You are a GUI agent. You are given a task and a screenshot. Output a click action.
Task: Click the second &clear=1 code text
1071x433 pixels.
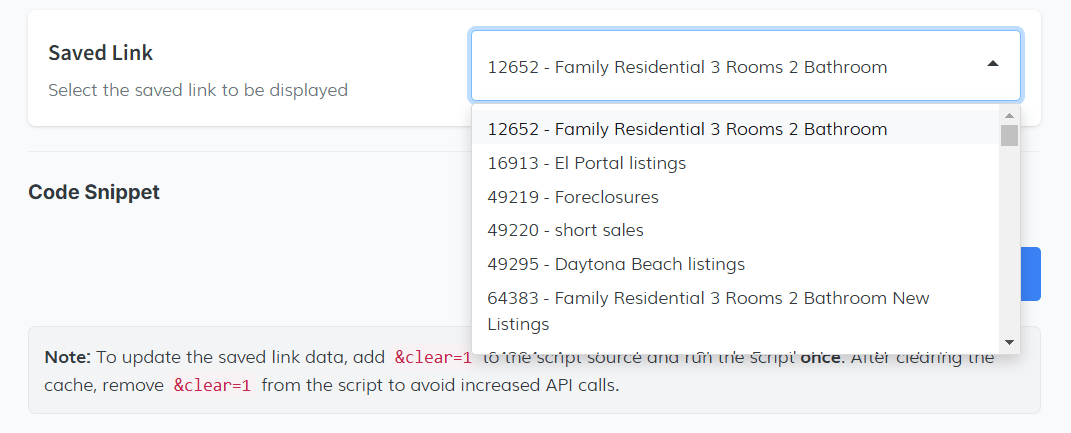click(212, 385)
